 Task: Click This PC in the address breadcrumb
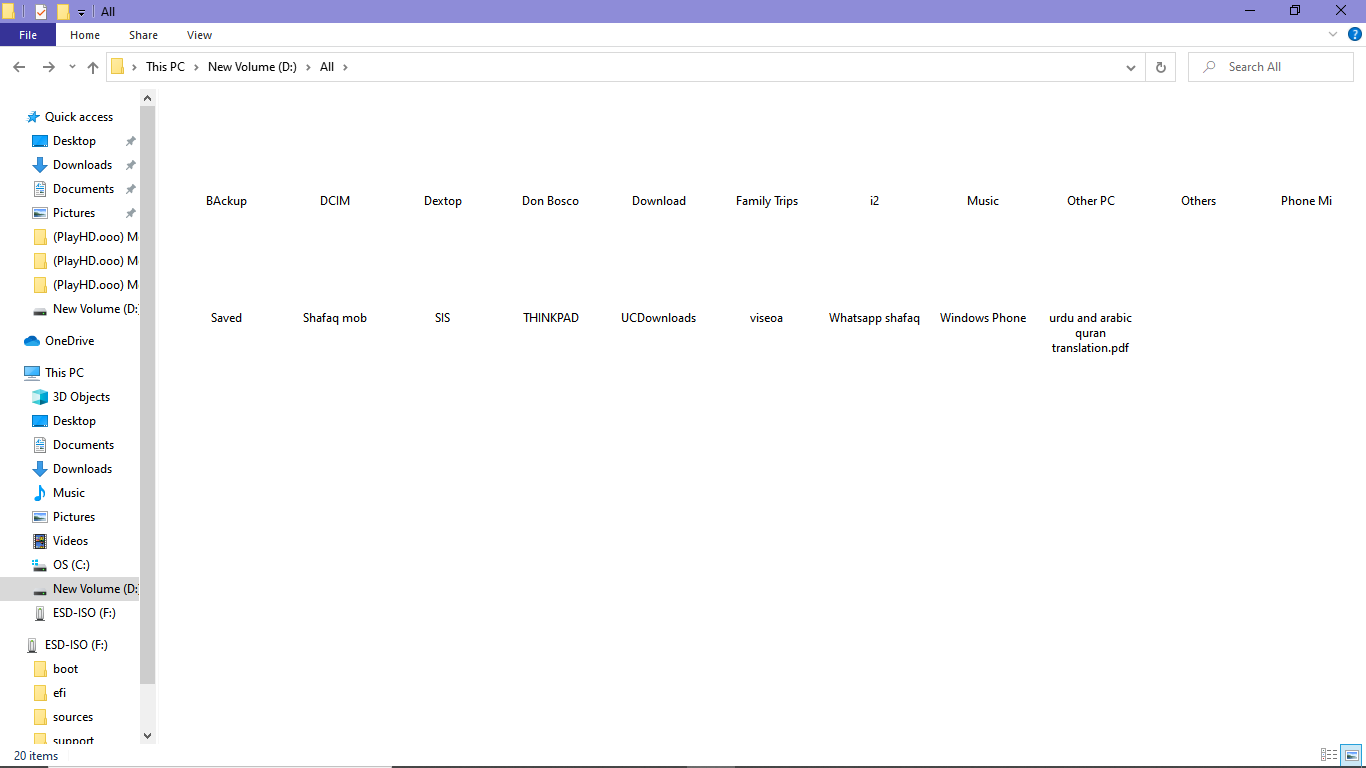[x=165, y=67]
